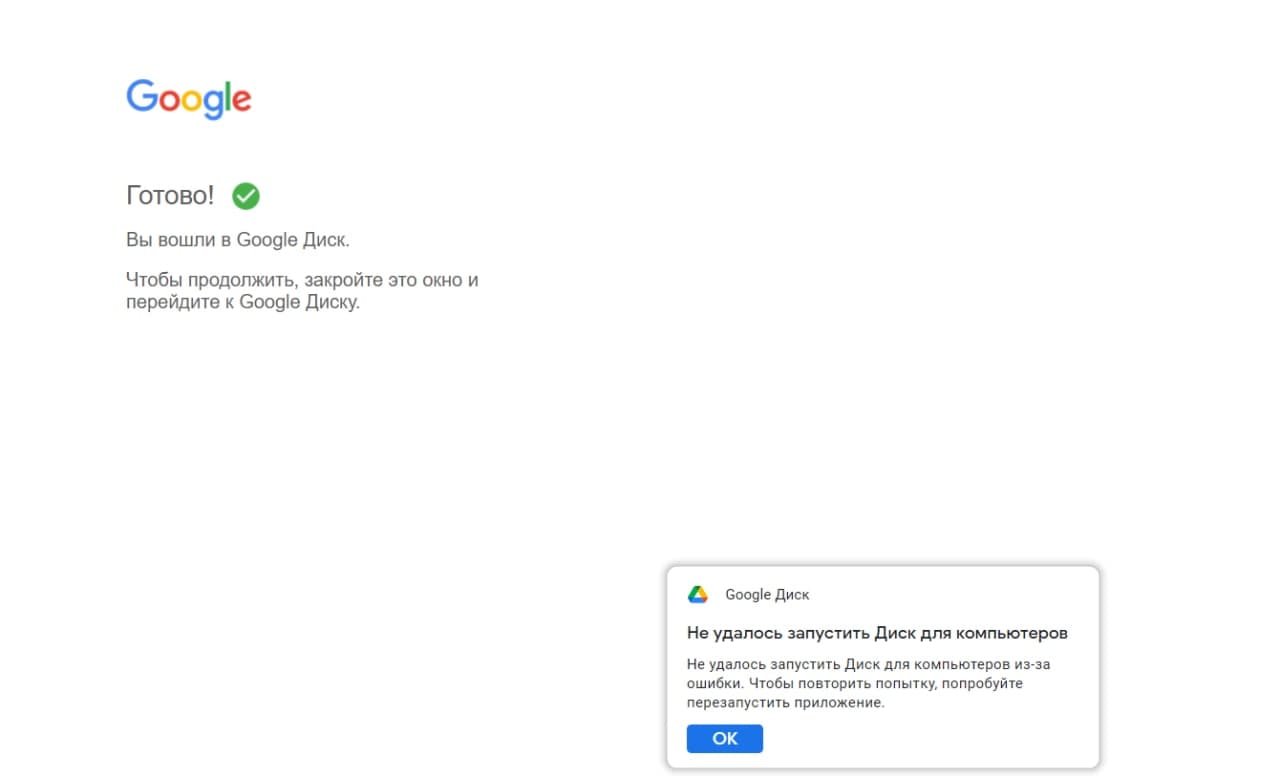The height and width of the screenshot is (776, 1280).
Task: Click the Готово! heading text
Action: click(170, 196)
